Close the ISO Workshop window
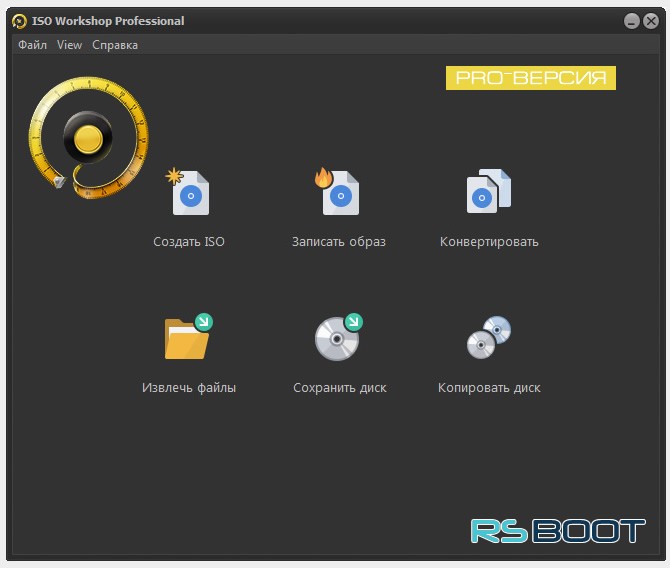670x568 pixels. click(651, 21)
